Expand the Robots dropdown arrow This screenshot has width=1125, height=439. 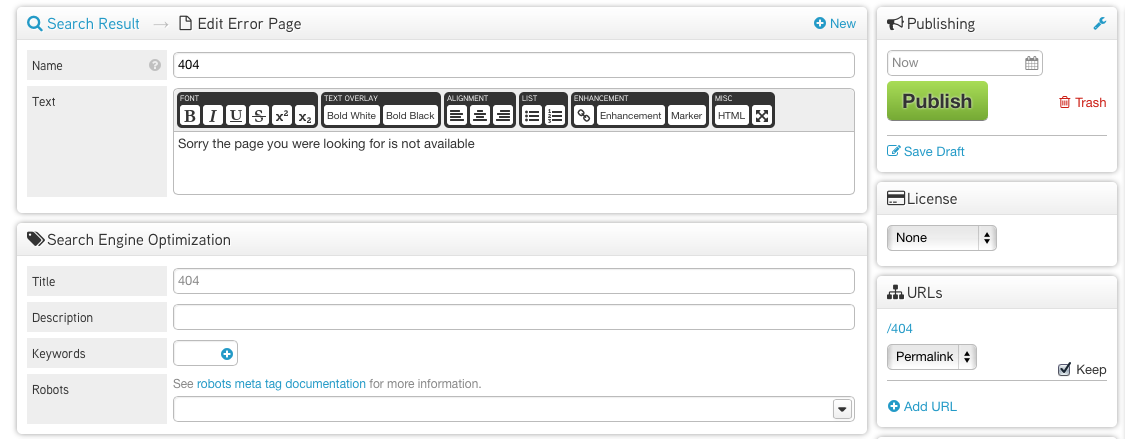(x=842, y=409)
